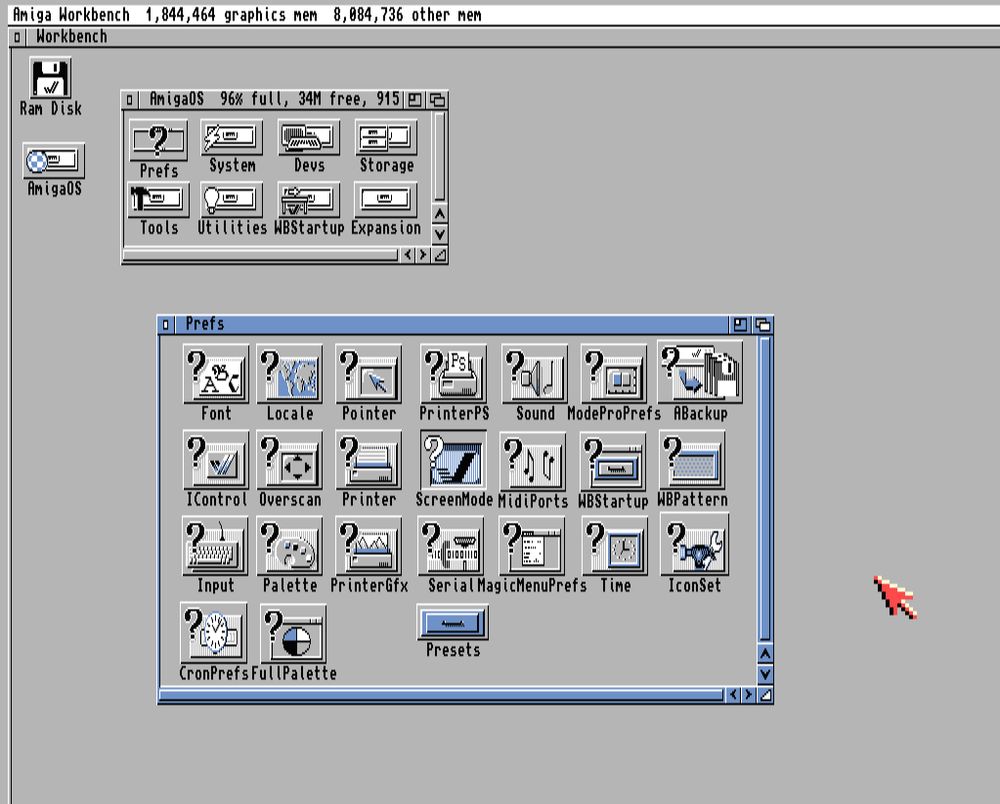Open the PrinterPS preferences icon

(x=453, y=374)
